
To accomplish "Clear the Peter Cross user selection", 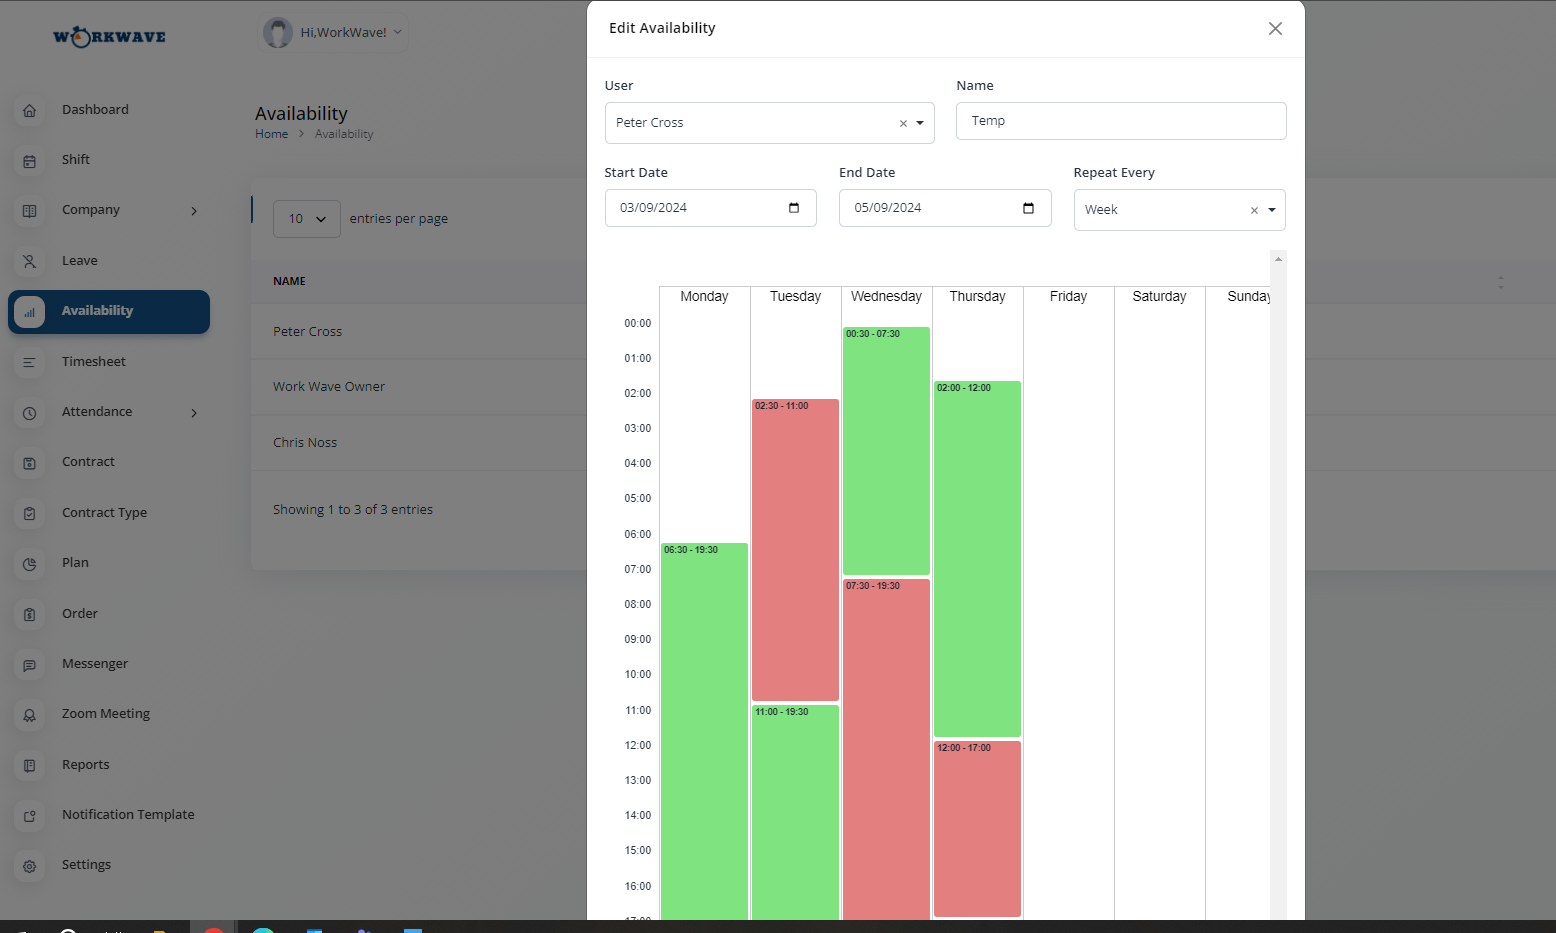I will coord(903,124).
